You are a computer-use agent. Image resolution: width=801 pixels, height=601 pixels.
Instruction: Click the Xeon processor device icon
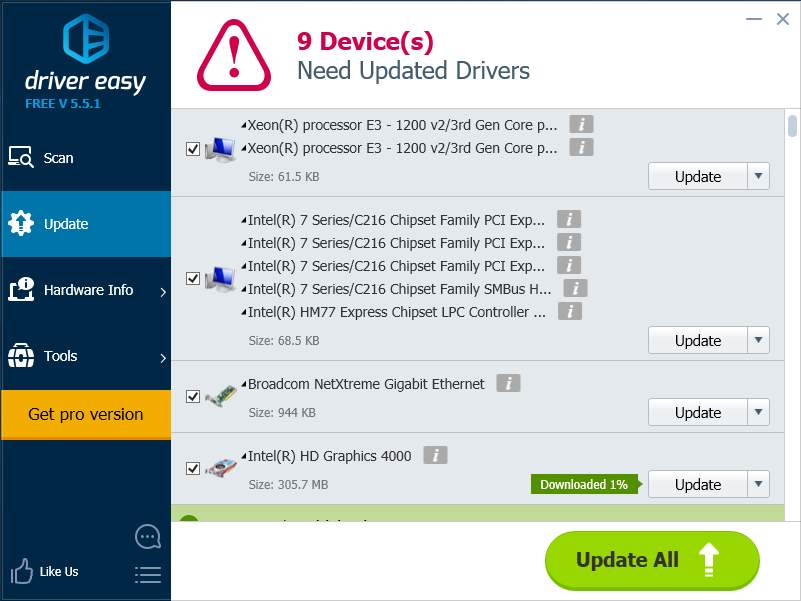tap(220, 149)
